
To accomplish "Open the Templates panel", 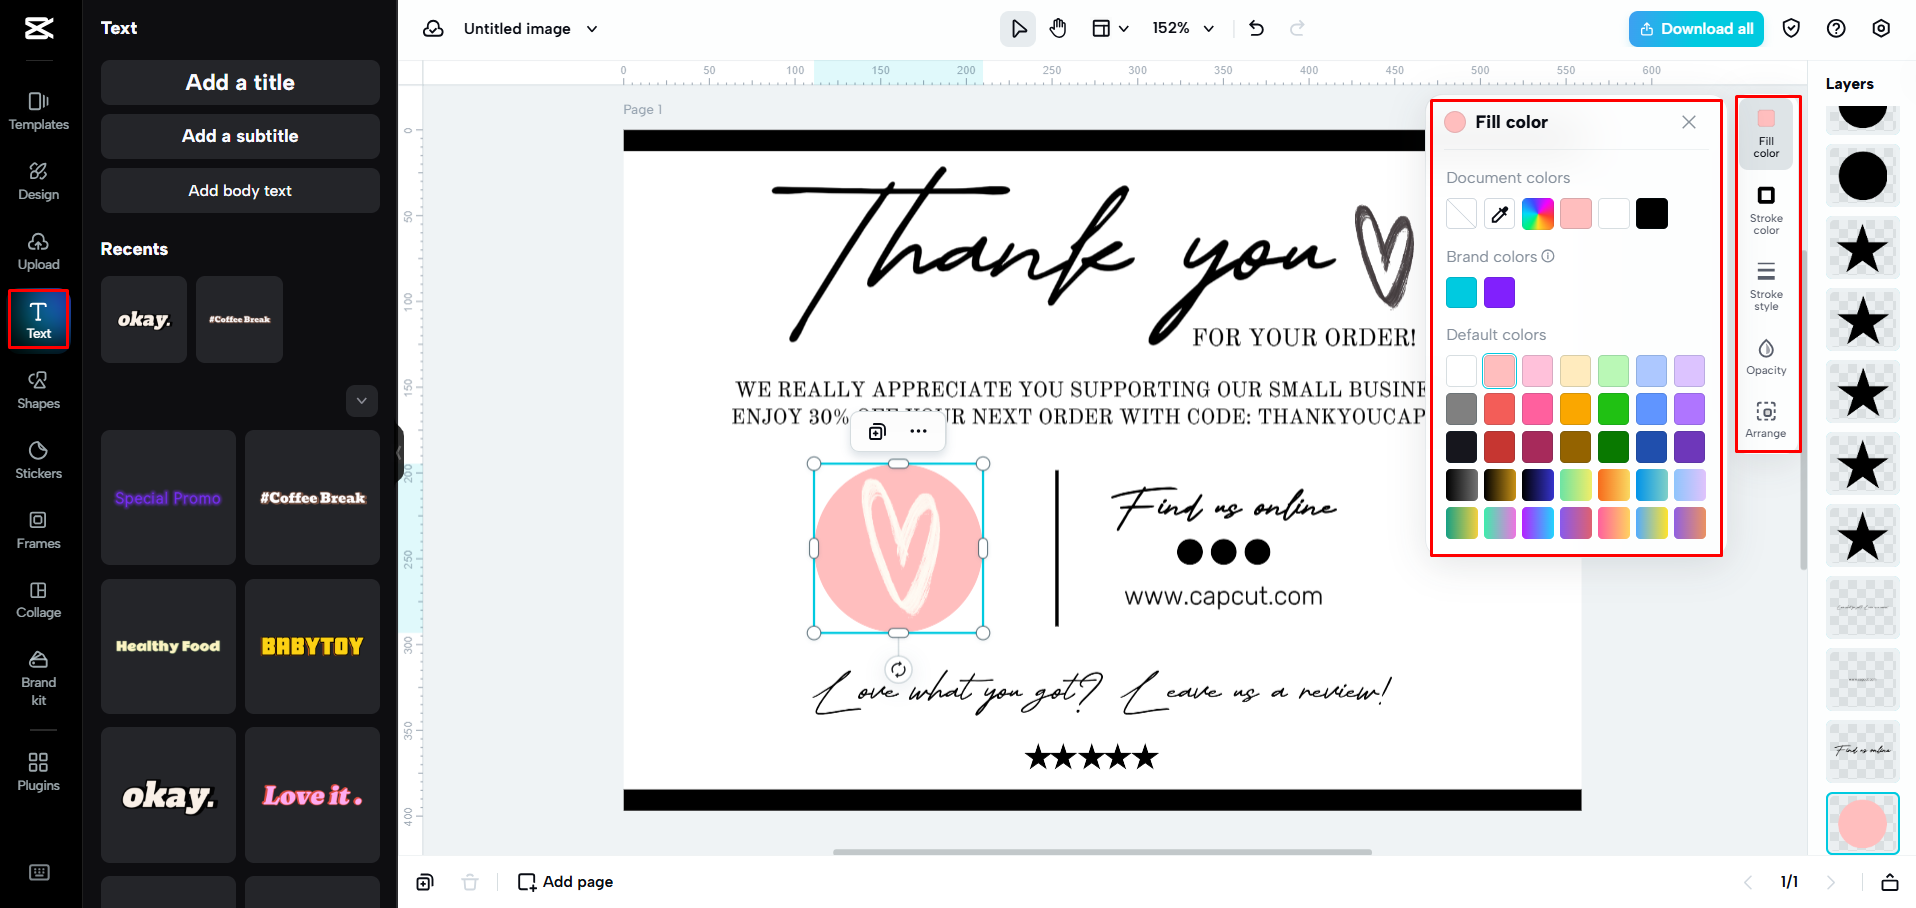I will (39, 111).
